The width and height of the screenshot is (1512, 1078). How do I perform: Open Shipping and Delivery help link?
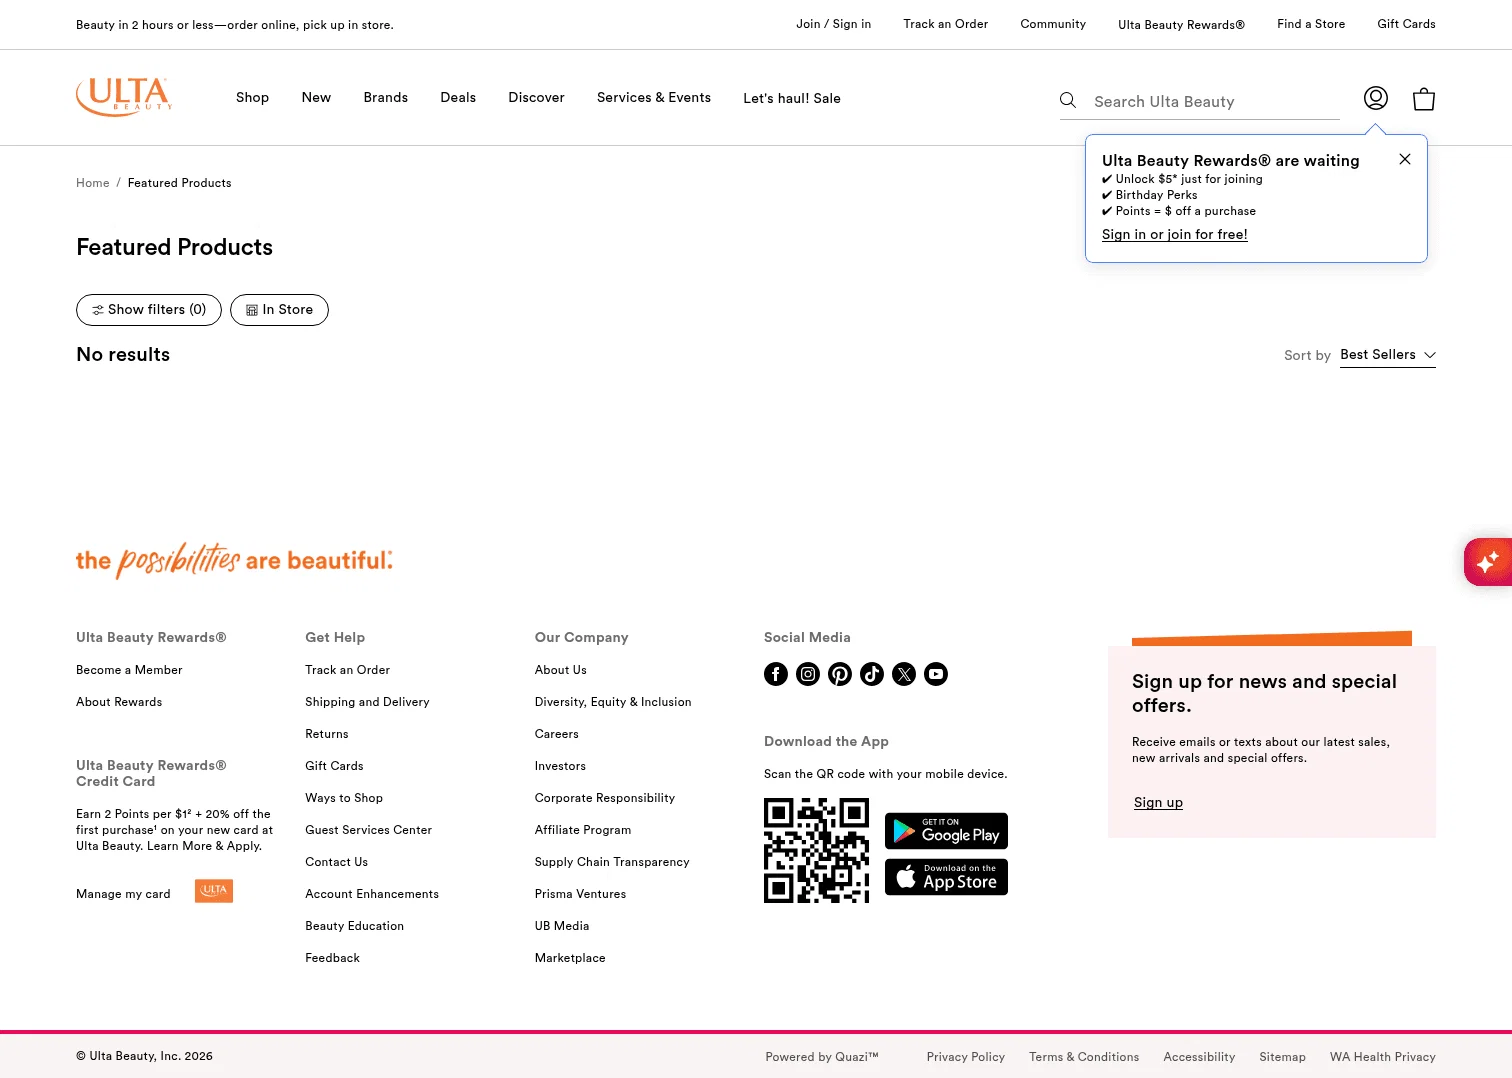(367, 702)
